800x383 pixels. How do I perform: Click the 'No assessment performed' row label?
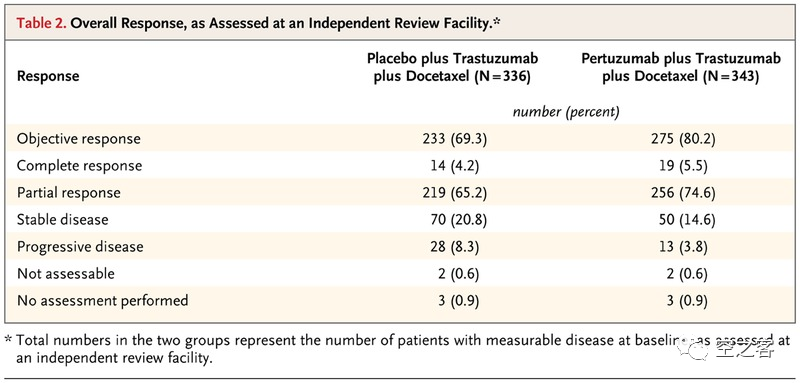(103, 300)
